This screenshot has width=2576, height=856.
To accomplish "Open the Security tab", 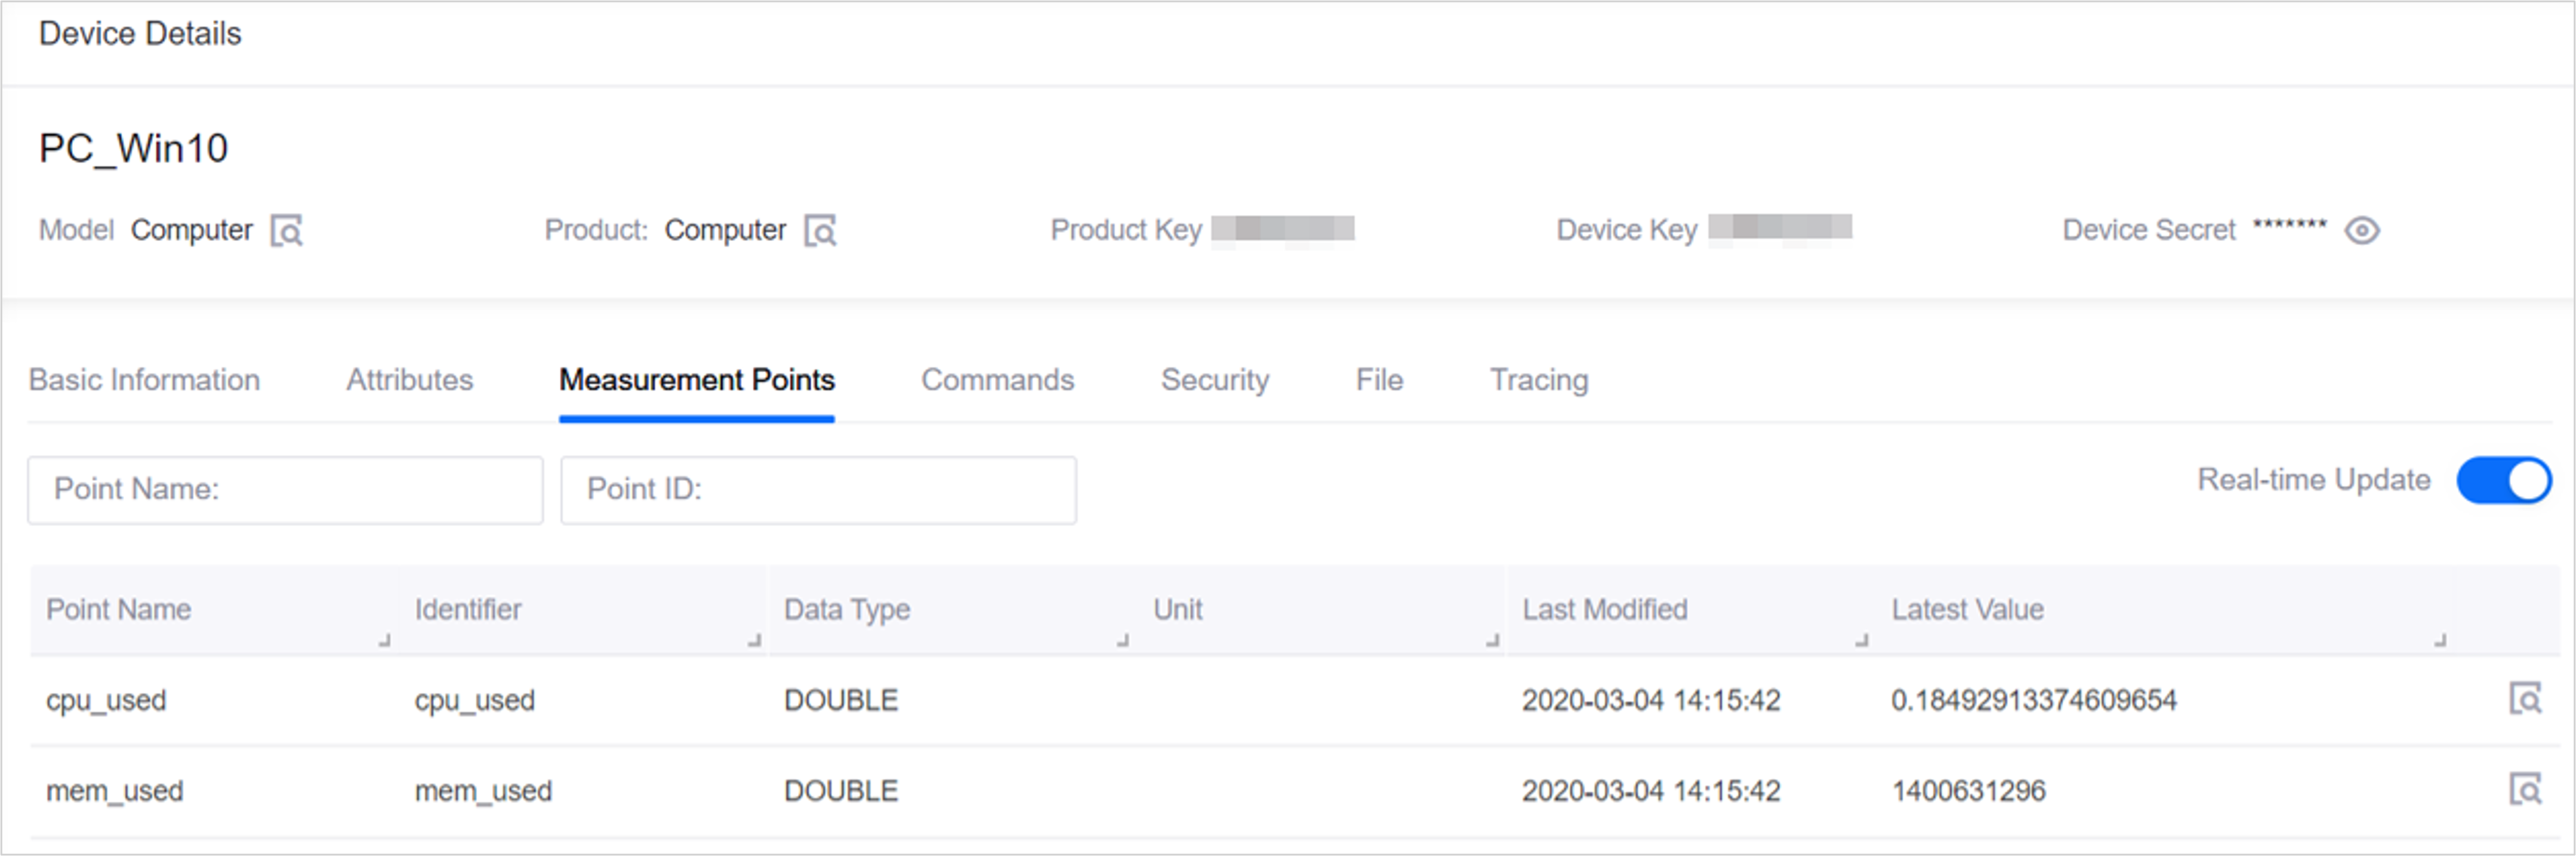I will pos(1215,380).
